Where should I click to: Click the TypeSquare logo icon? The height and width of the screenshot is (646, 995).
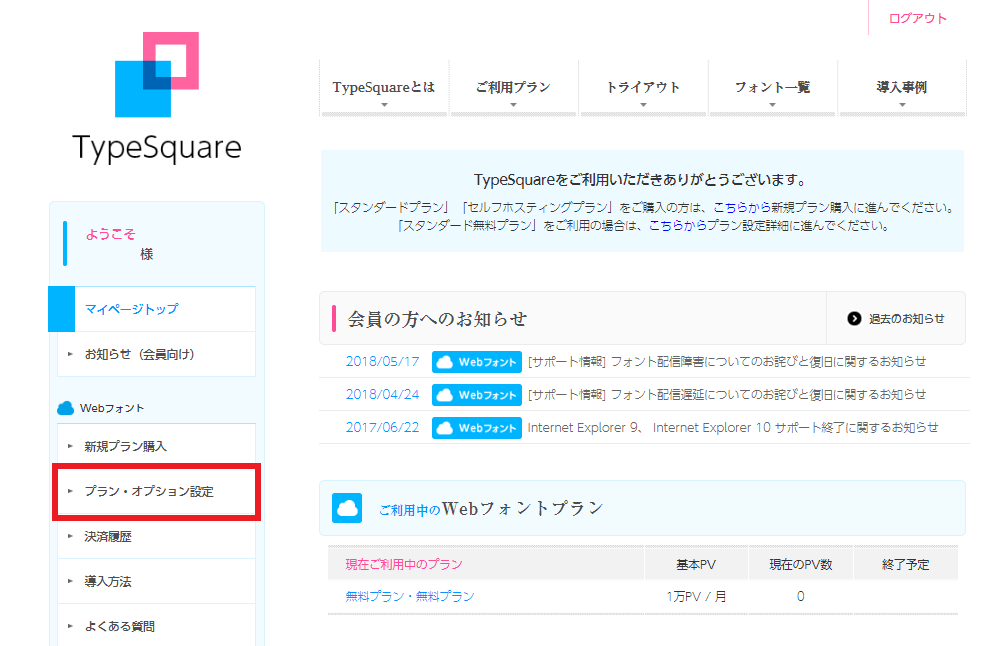tap(157, 74)
